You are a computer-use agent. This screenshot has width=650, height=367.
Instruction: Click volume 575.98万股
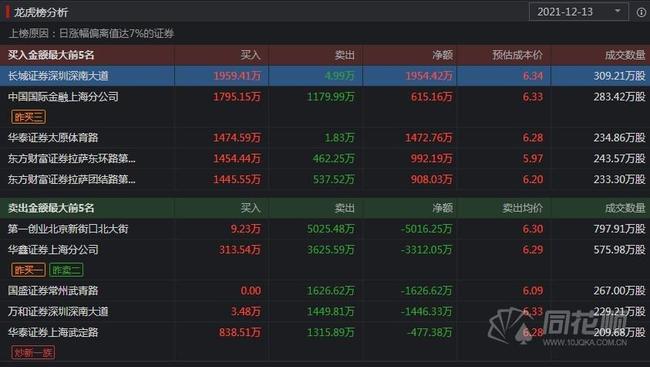[619, 249]
